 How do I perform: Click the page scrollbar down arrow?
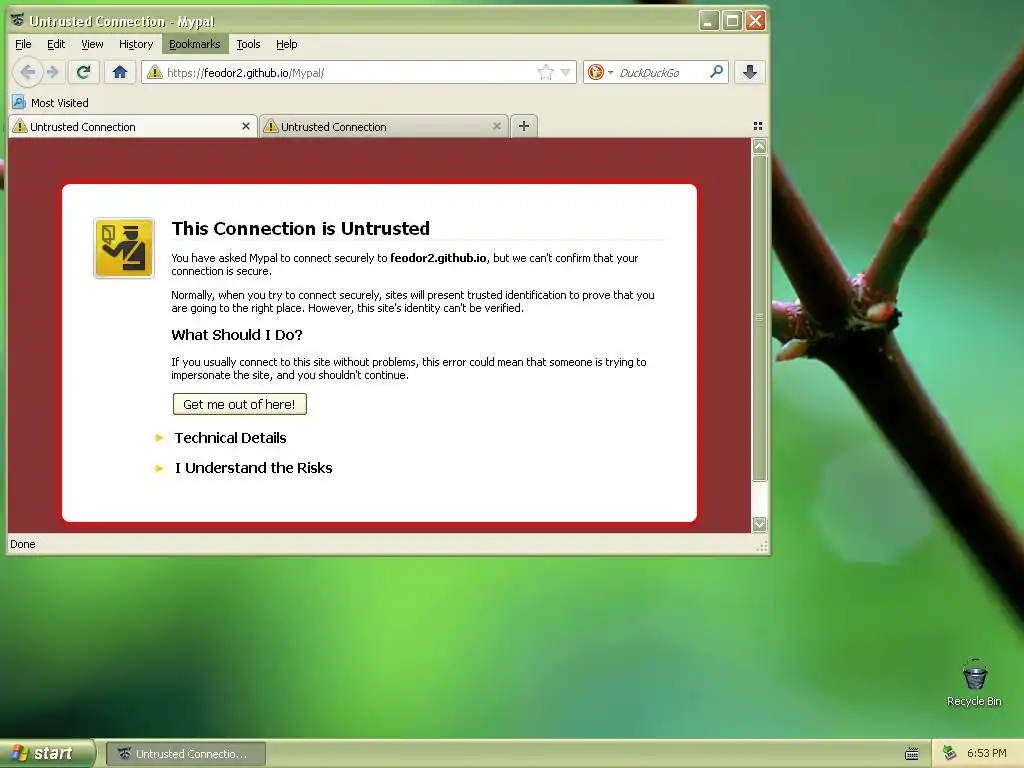tap(759, 524)
